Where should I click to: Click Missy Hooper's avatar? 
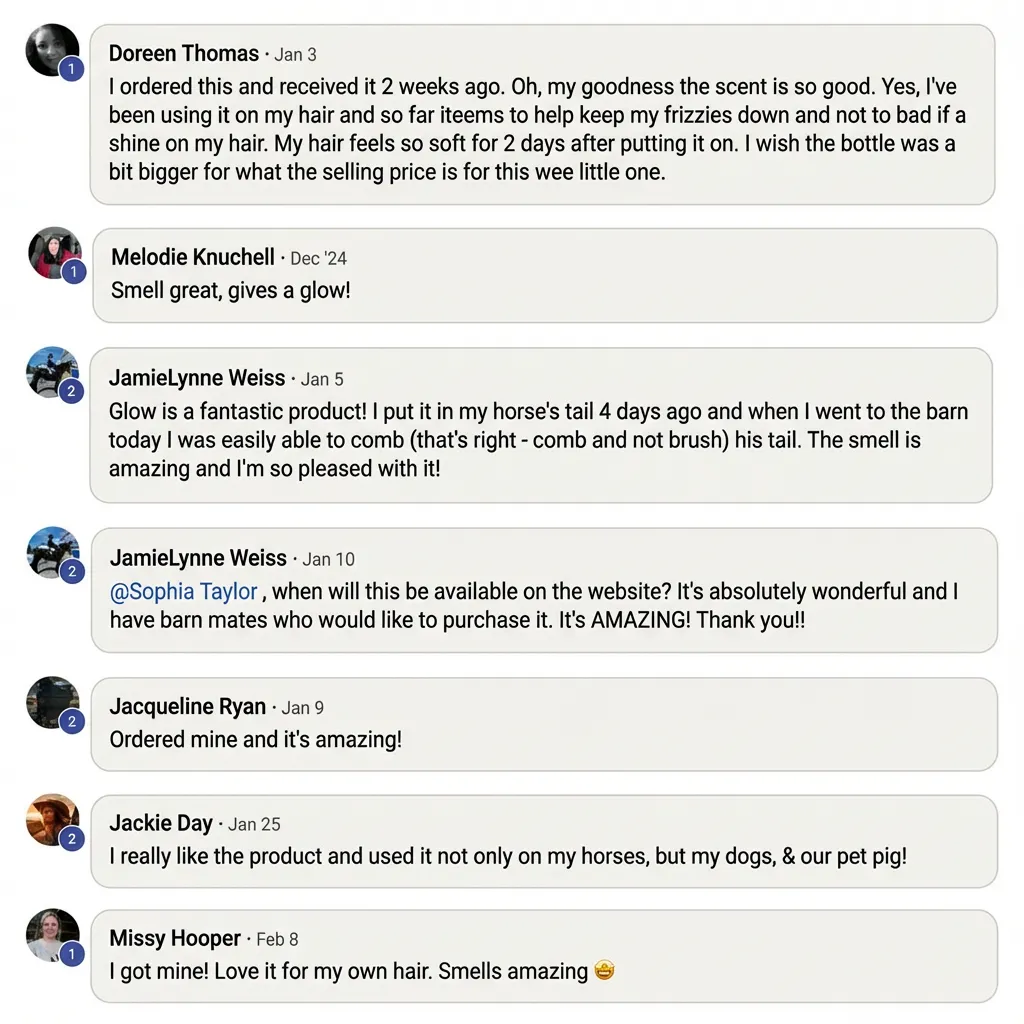[x=51, y=934]
